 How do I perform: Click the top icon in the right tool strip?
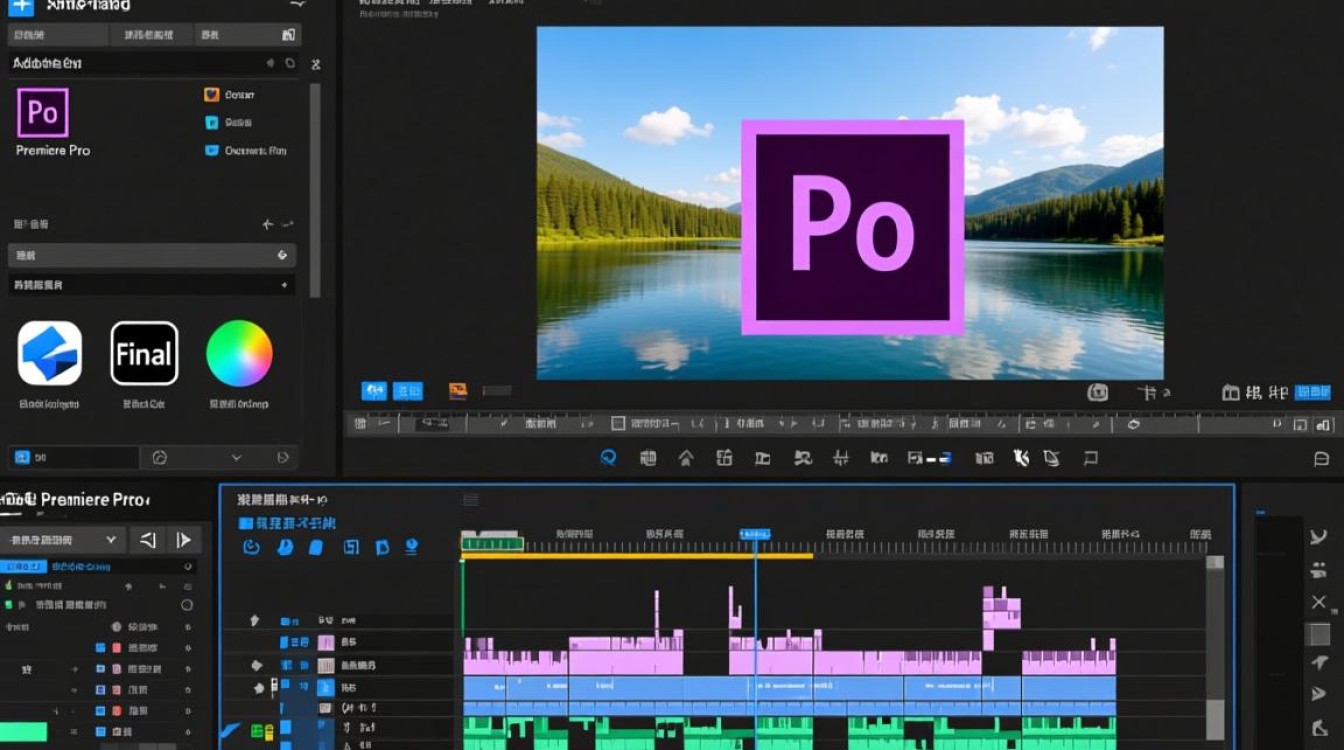tap(1319, 537)
